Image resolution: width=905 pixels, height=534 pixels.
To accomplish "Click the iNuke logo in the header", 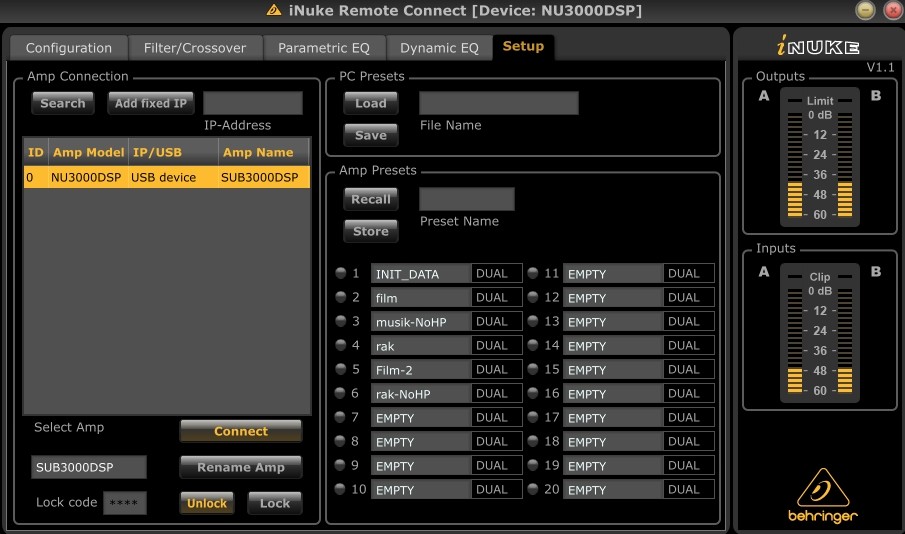I will coord(818,46).
